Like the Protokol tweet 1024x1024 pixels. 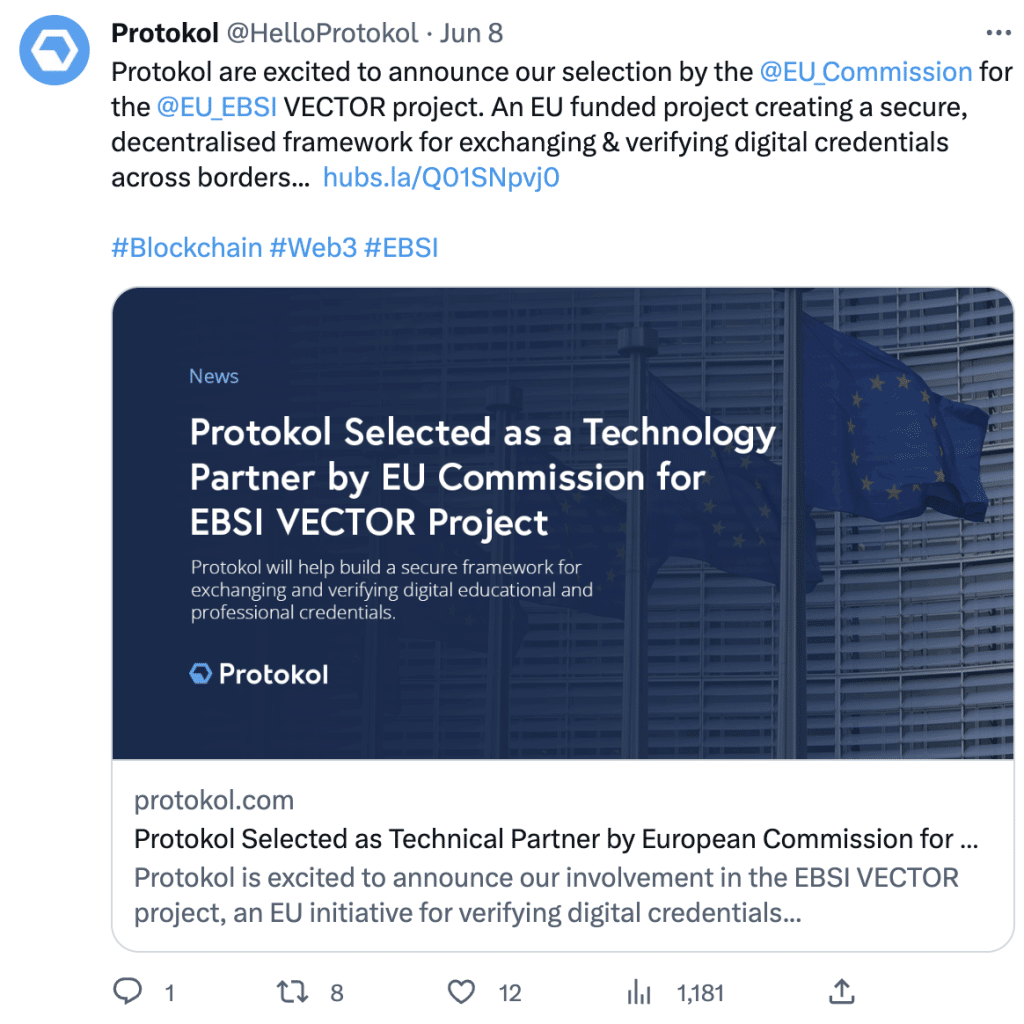coord(461,991)
